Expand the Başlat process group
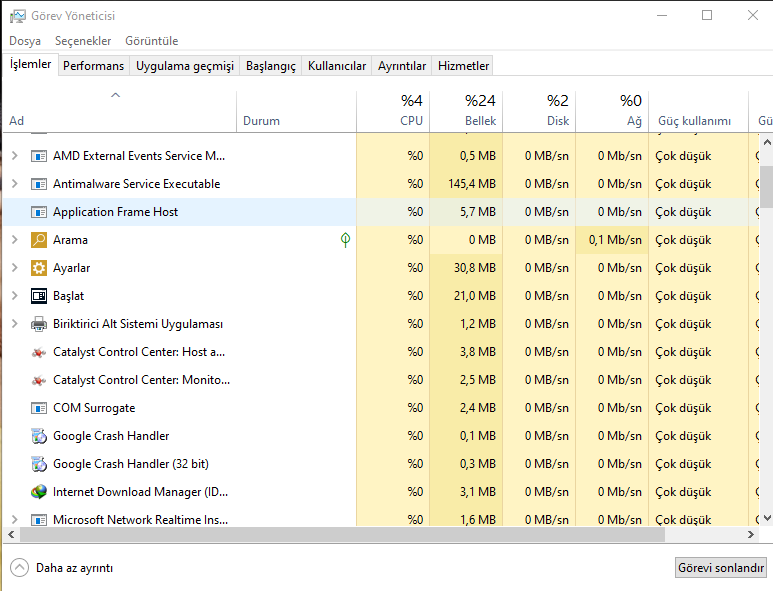773x591 pixels. point(15,296)
